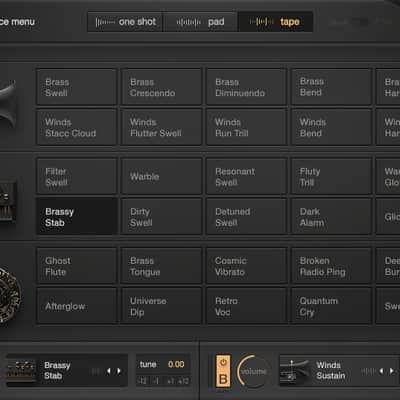Raise the tune by 12 semitones
400x400 pixels.
pos(183,381)
